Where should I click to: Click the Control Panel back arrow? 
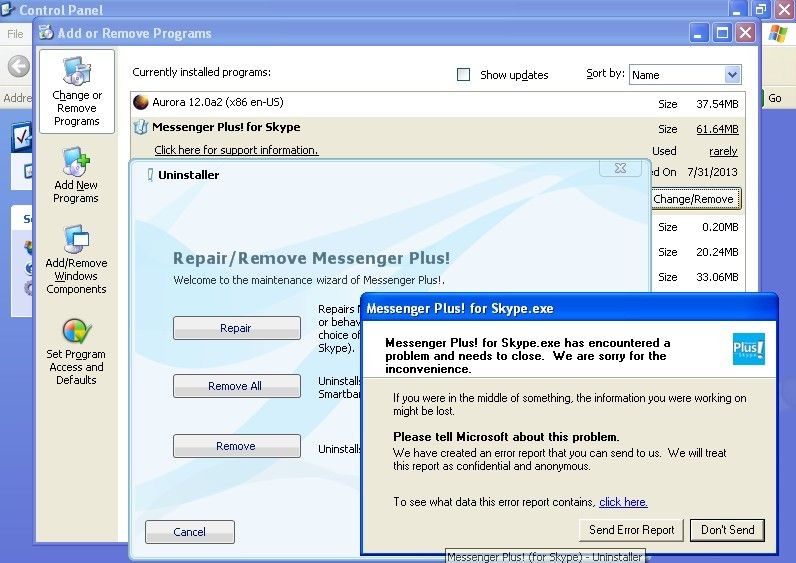click(19, 67)
